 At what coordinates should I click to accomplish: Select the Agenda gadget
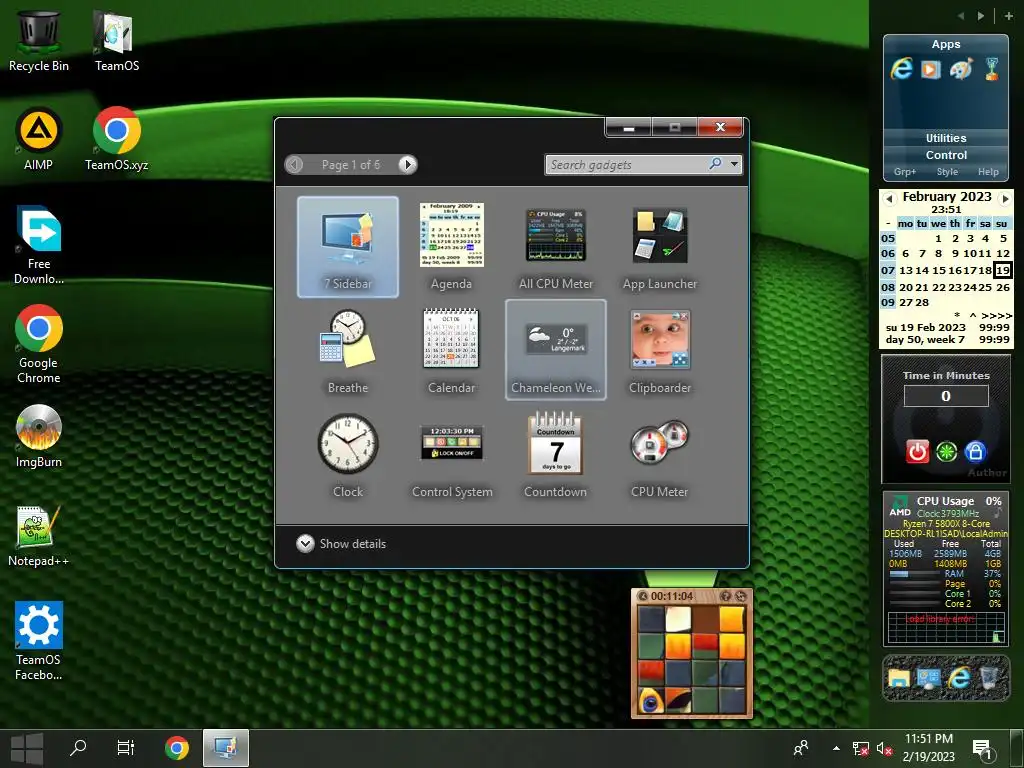point(451,247)
